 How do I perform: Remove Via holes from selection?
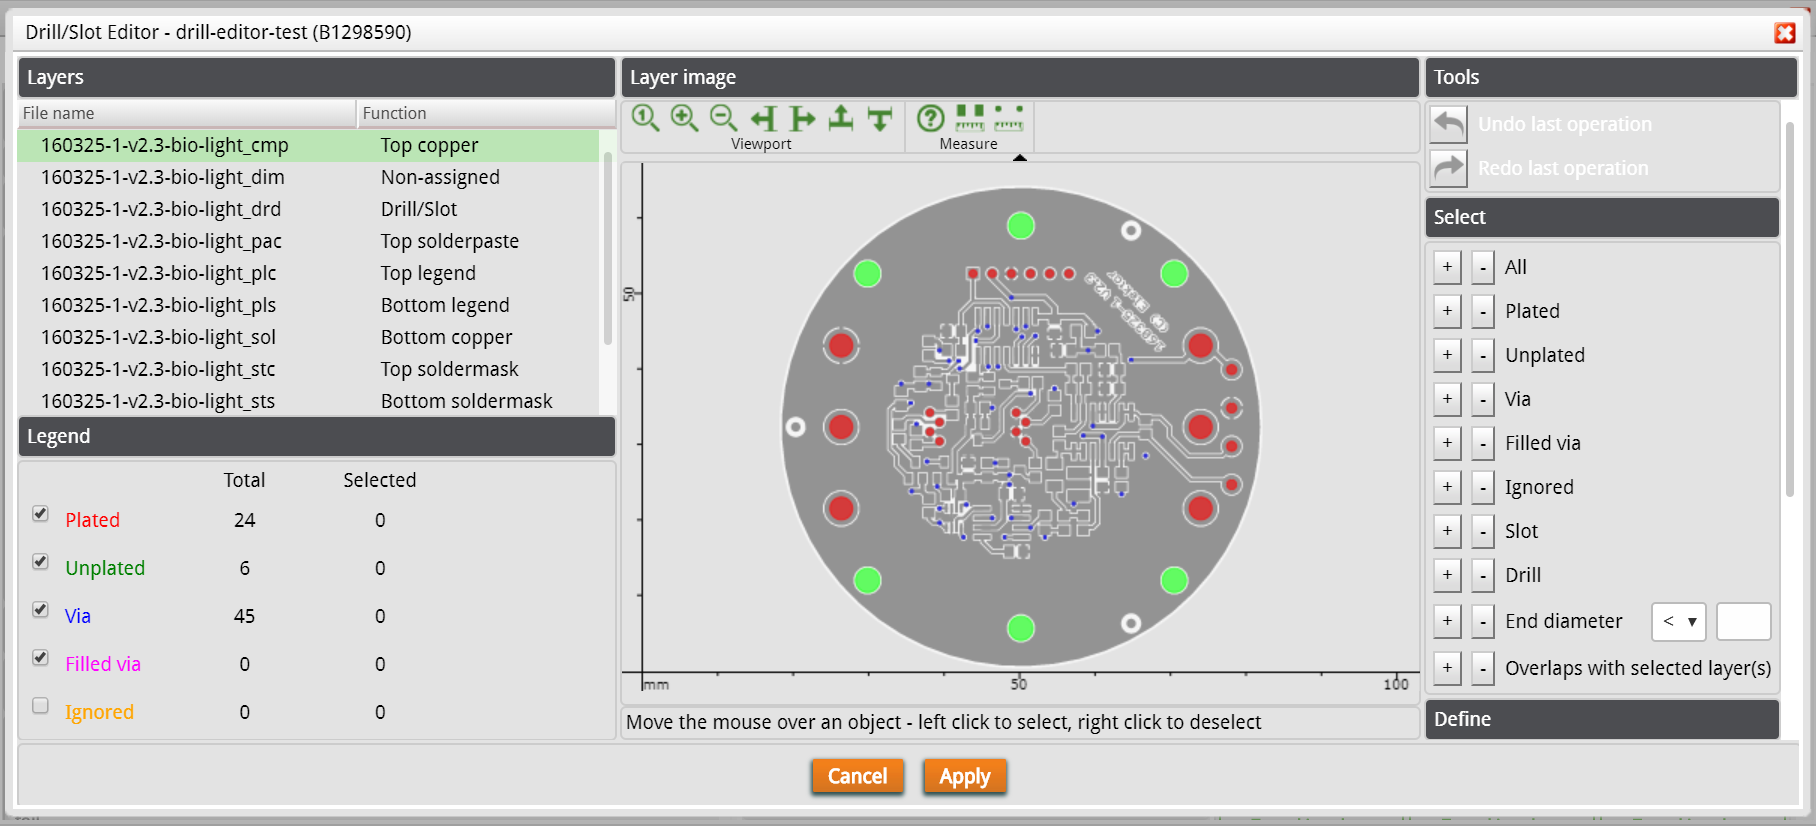1483,399
